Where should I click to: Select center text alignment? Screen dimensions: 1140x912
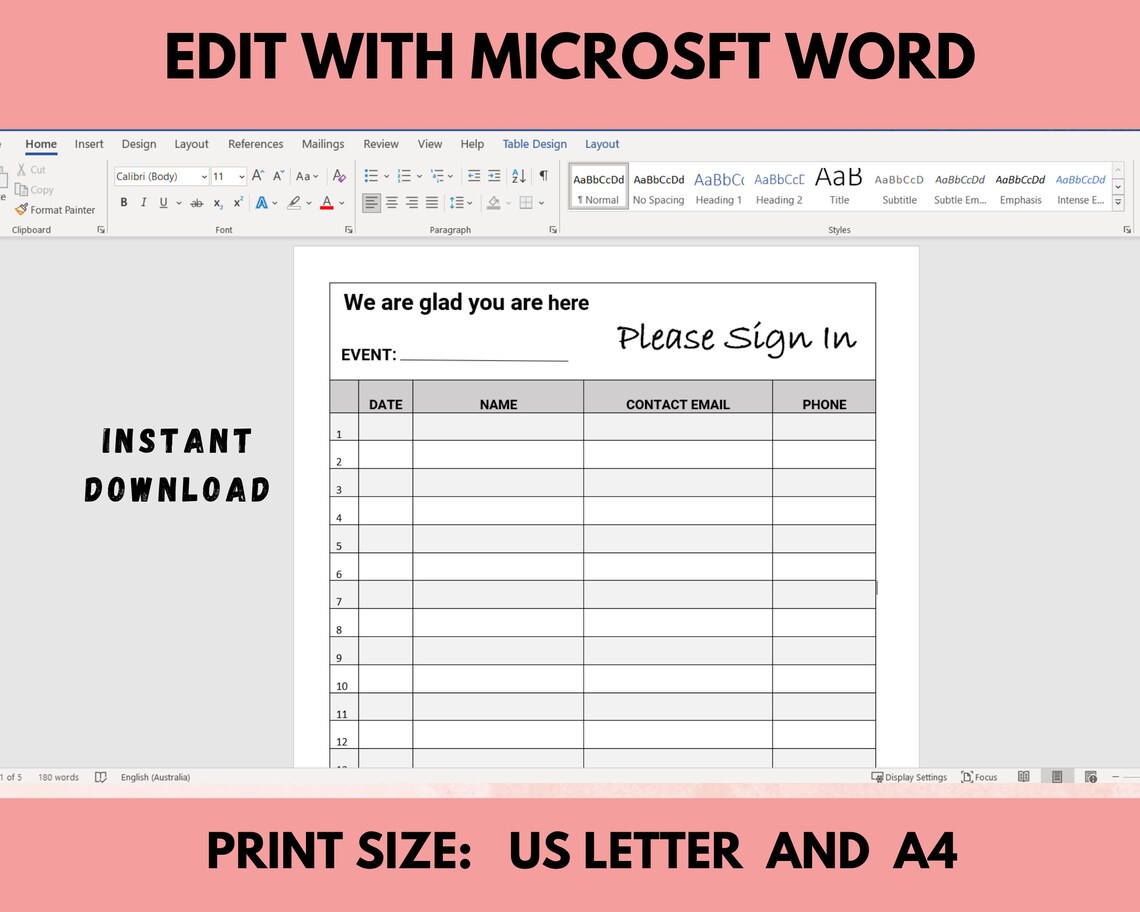point(391,202)
